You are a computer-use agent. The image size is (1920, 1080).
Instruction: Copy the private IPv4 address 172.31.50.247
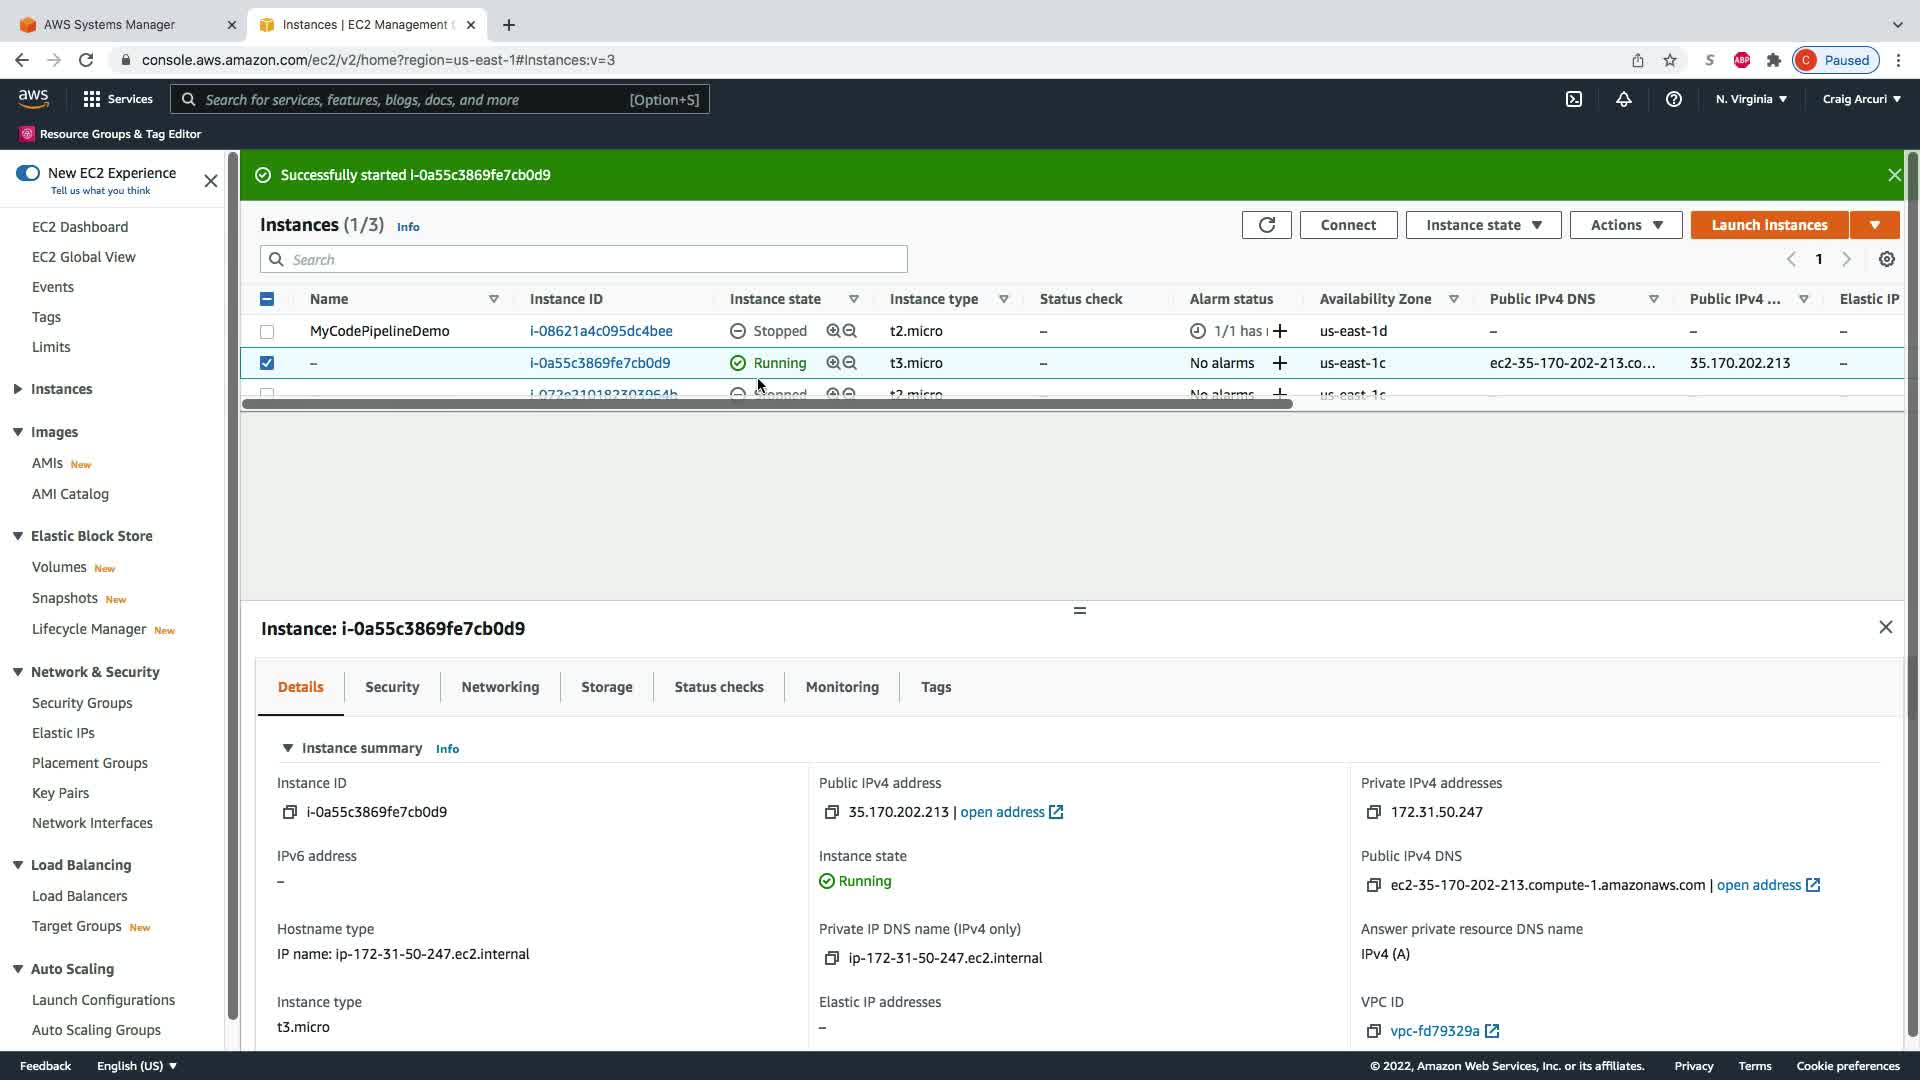coord(1373,812)
